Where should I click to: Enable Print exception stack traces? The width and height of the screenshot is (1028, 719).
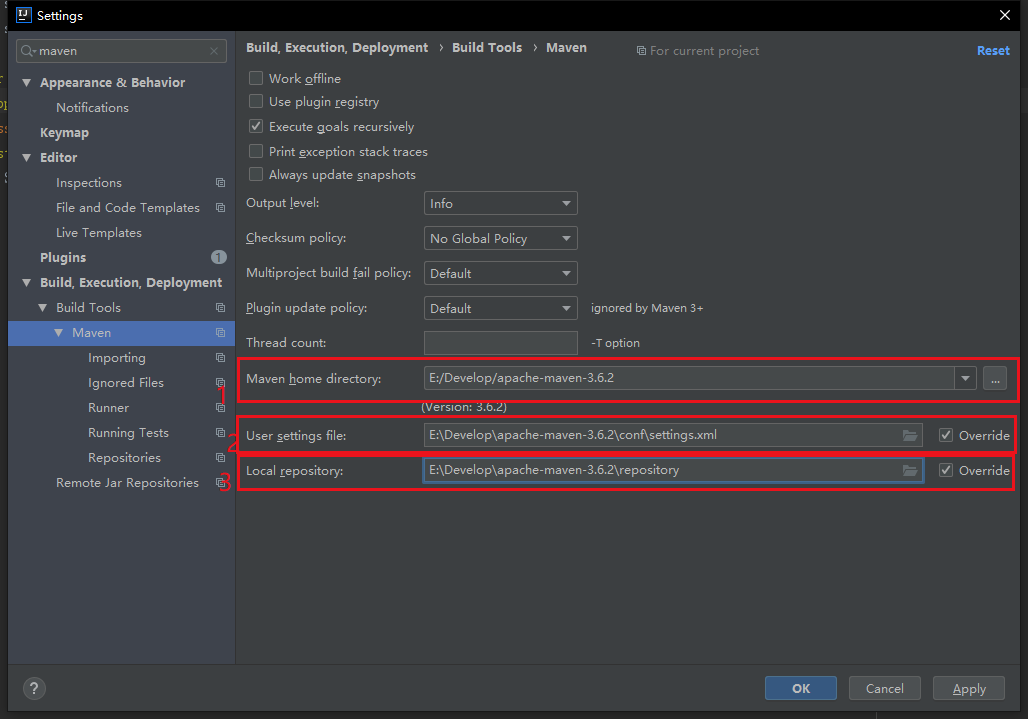click(256, 151)
